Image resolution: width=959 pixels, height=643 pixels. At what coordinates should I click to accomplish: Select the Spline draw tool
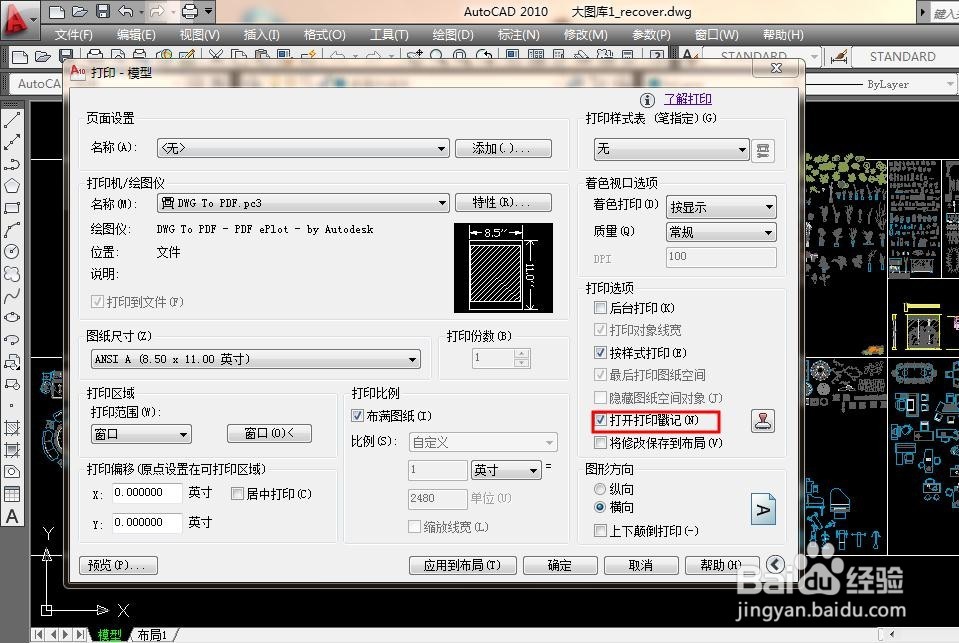[x=12, y=295]
